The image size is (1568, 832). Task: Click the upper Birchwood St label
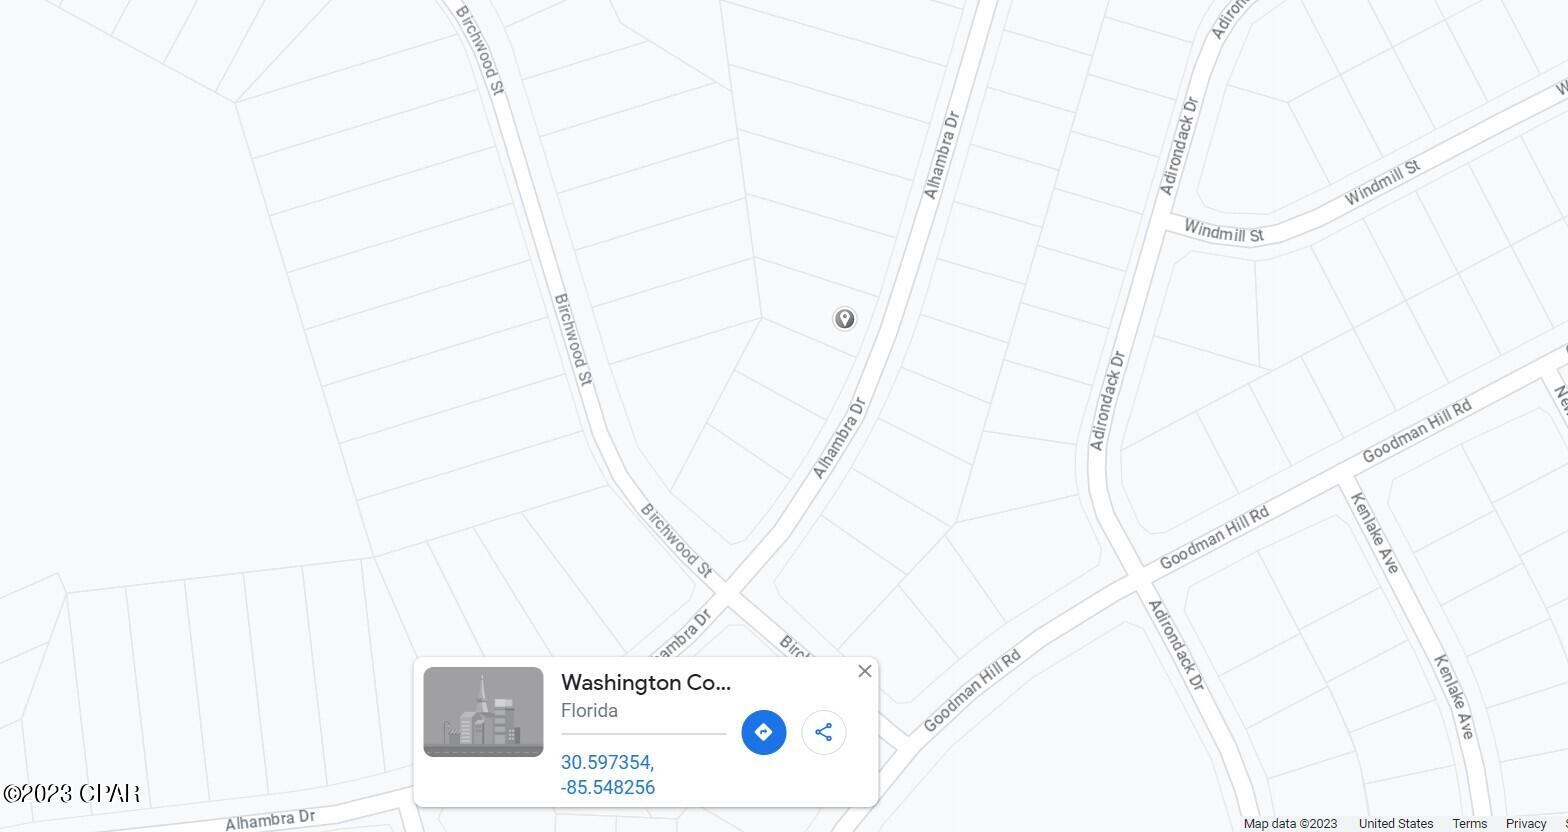click(x=480, y=51)
